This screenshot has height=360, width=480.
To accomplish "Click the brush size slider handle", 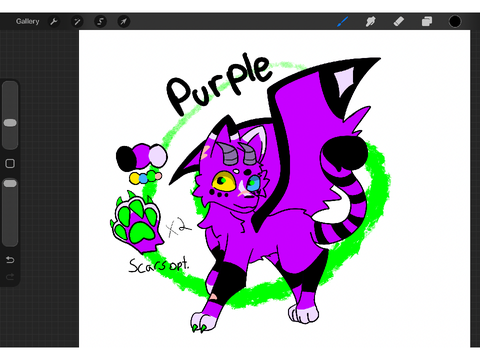I will [x=10, y=123].
